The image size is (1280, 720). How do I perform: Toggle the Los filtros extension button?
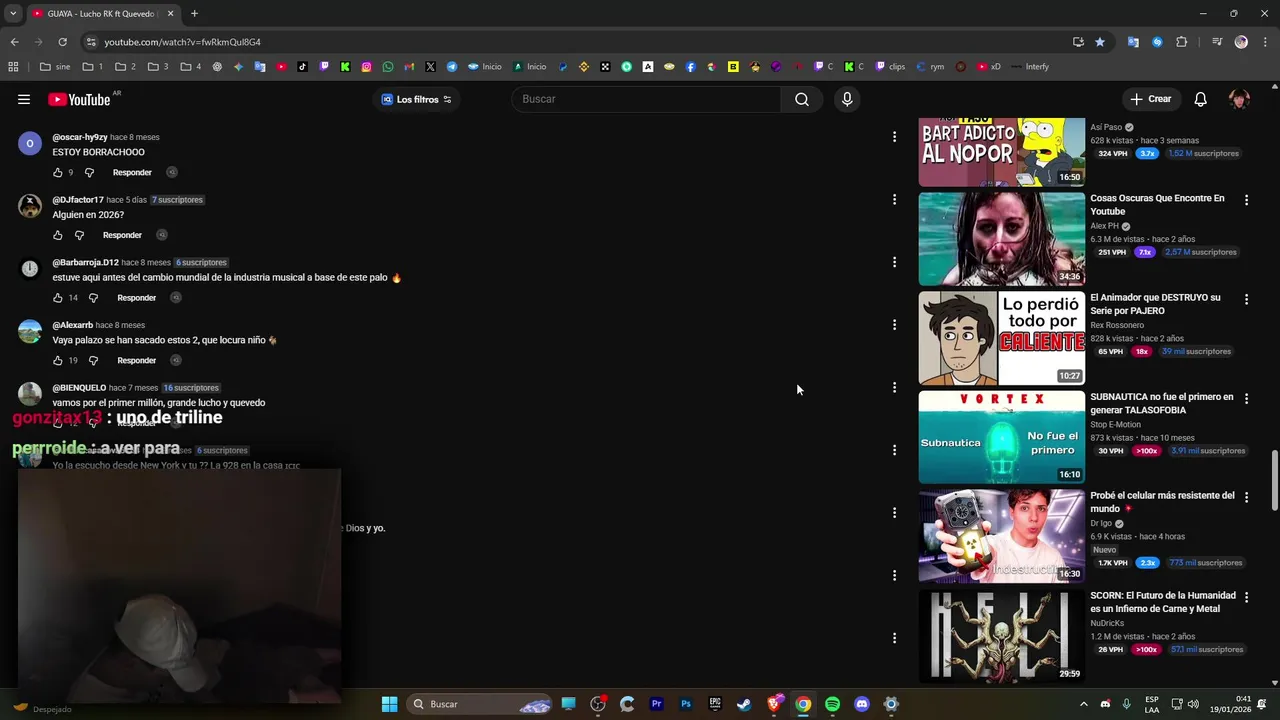(x=417, y=99)
